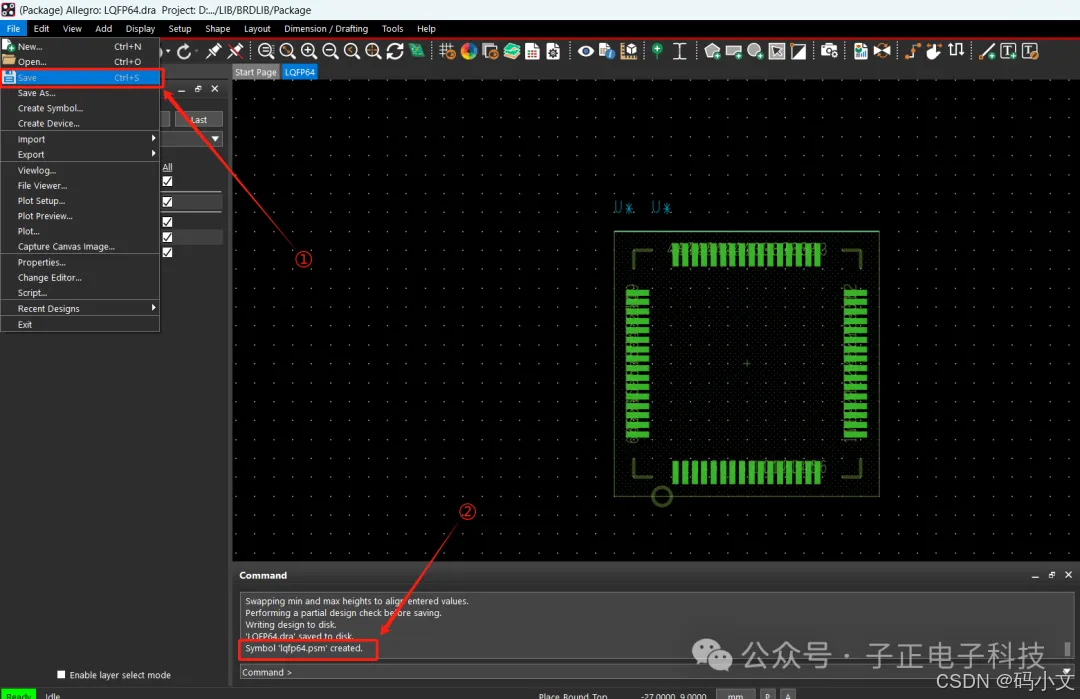This screenshot has width=1080, height=699.
Task: Click the shadow mode toggle icon
Action: coord(490,52)
